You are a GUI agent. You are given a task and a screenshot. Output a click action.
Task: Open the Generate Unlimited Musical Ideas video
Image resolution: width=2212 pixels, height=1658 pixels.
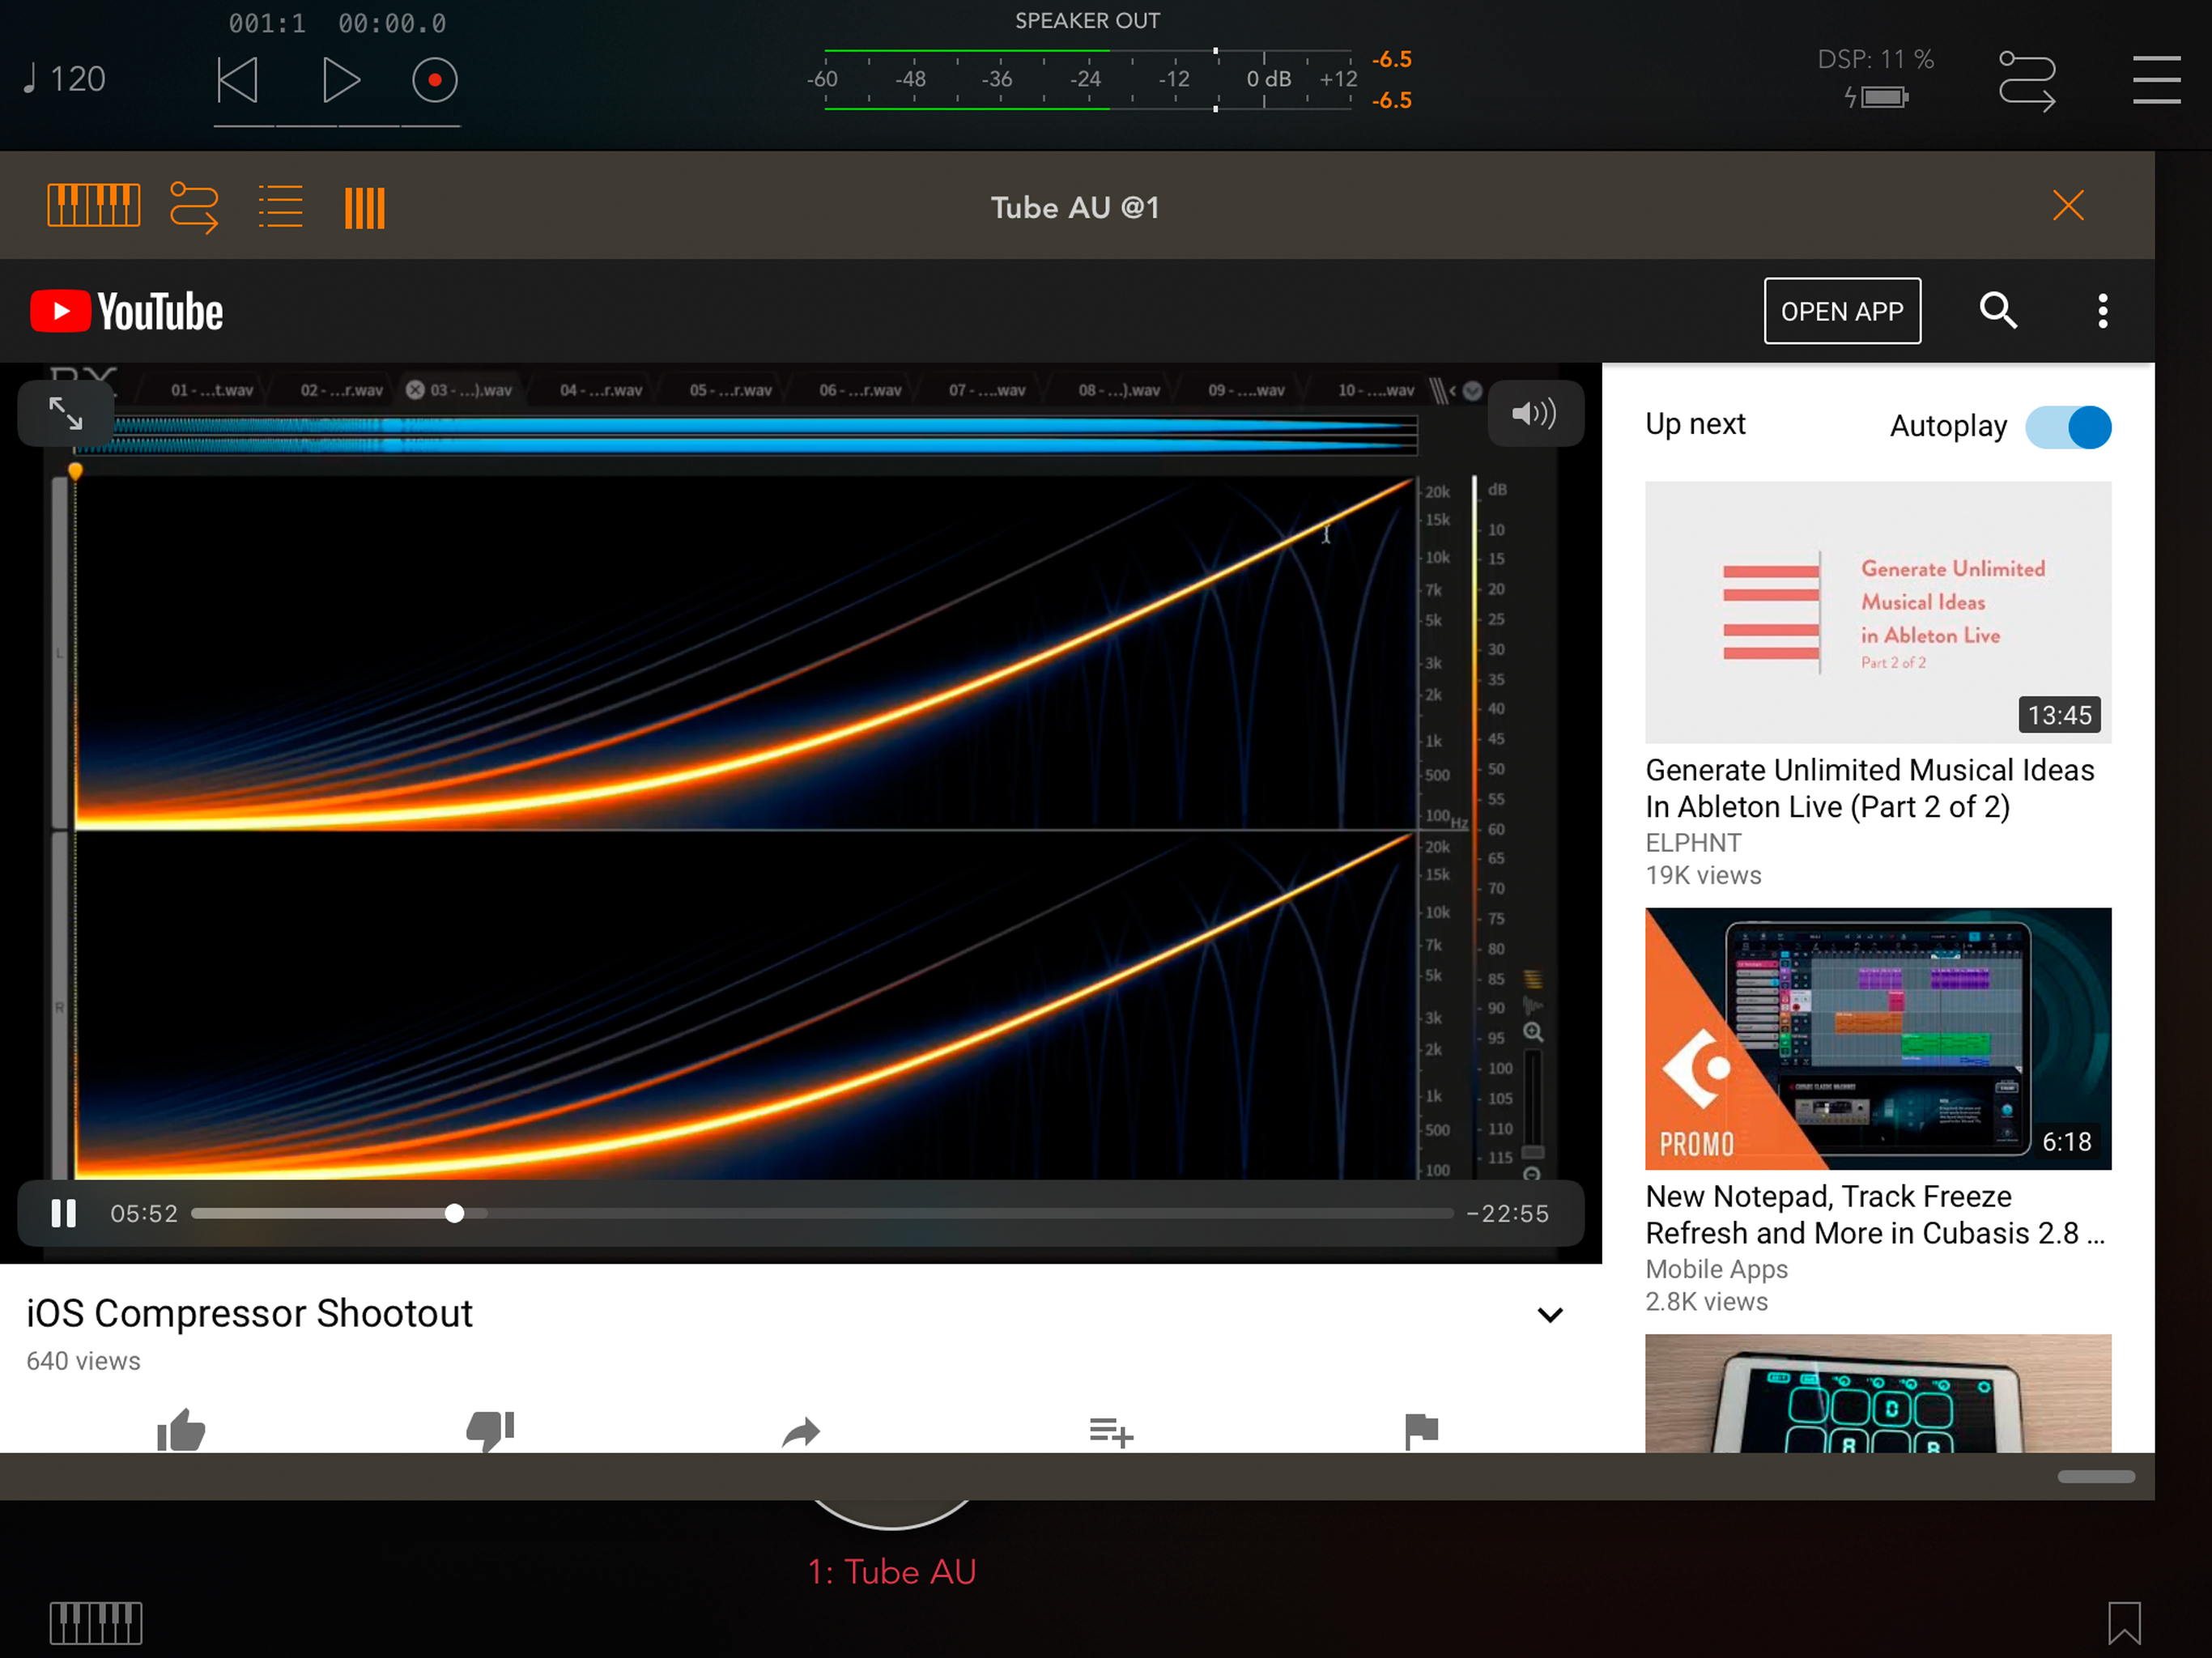click(1877, 612)
